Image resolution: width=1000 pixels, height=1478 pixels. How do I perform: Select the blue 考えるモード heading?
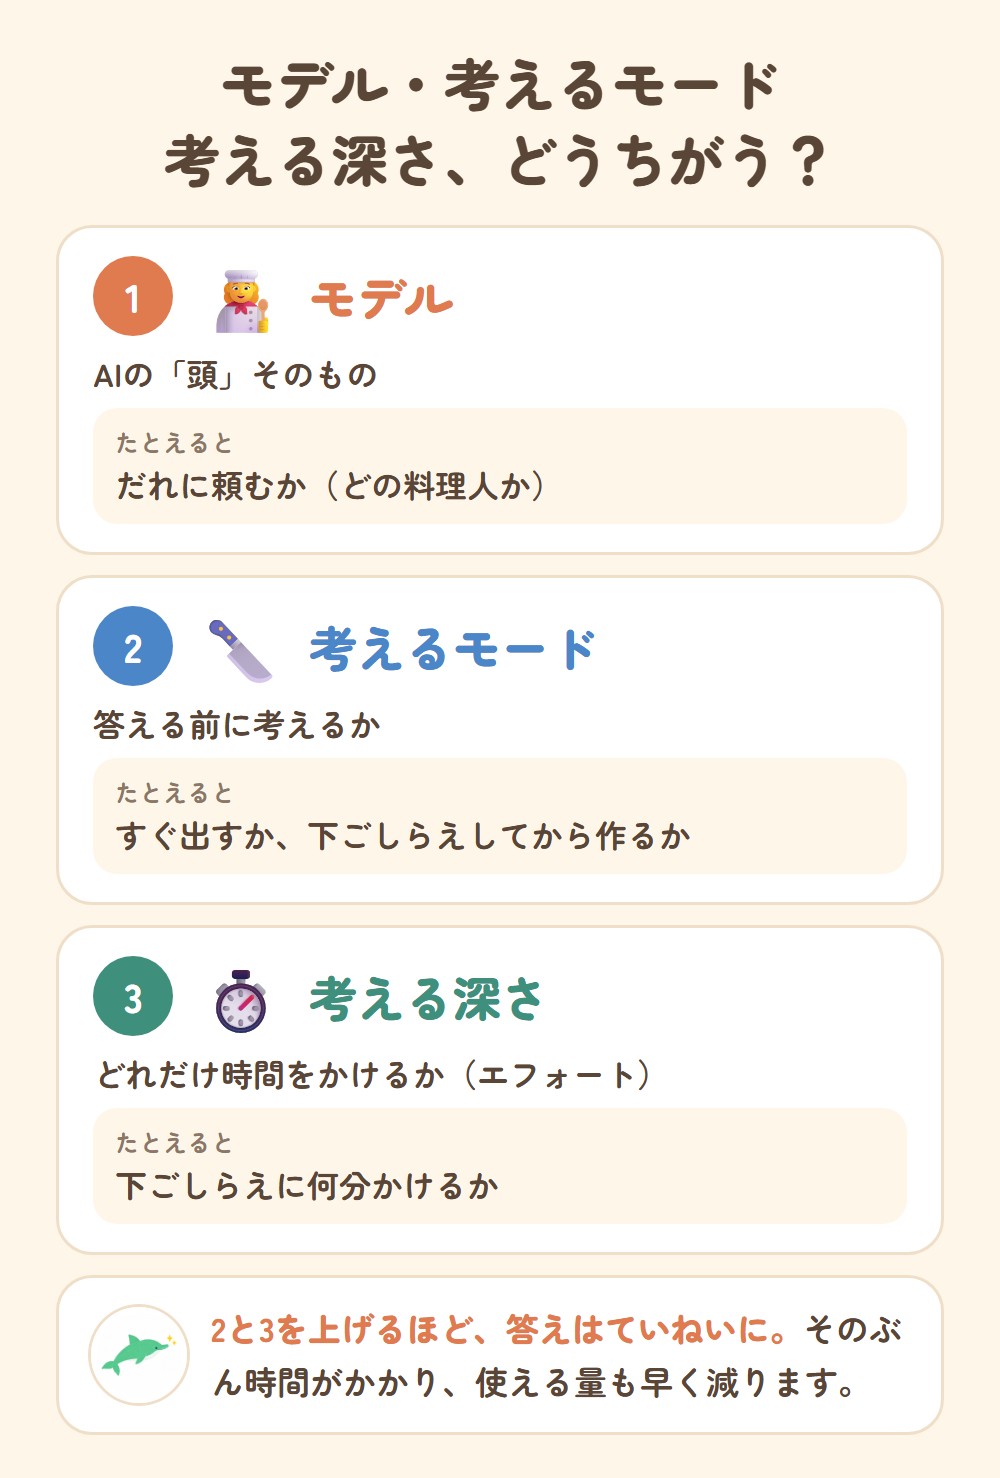tap(453, 649)
